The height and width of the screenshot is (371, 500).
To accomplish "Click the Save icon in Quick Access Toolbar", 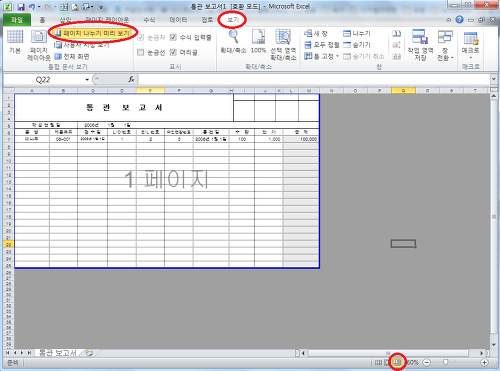I will pyautogui.click(x=21, y=7).
